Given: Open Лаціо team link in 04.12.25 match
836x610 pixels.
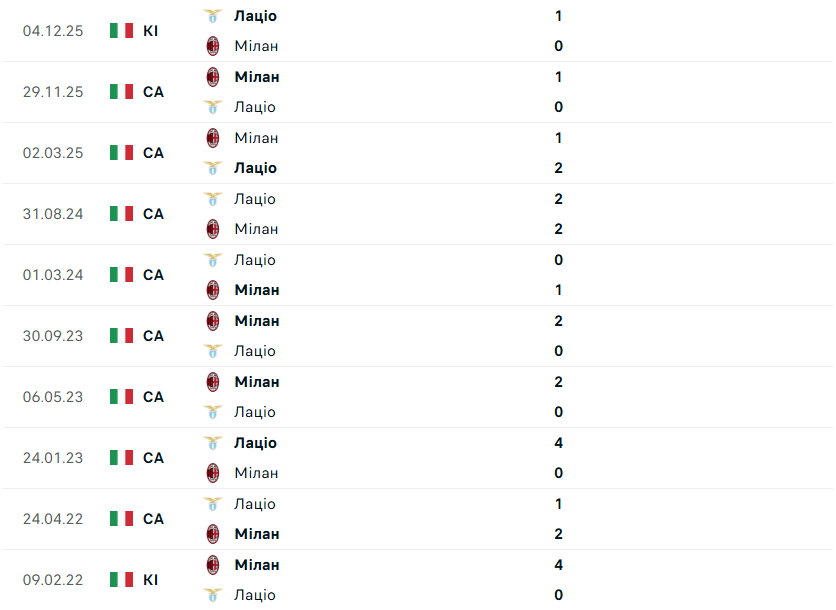Looking at the screenshot, I should pos(255,16).
